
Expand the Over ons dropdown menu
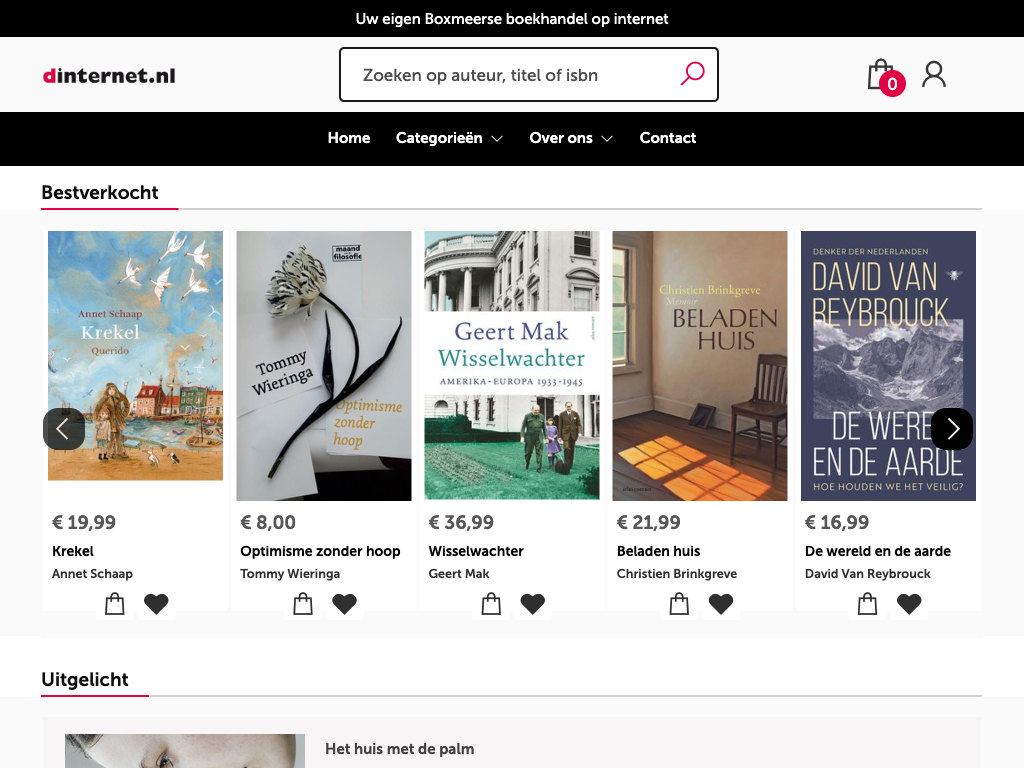(x=570, y=138)
